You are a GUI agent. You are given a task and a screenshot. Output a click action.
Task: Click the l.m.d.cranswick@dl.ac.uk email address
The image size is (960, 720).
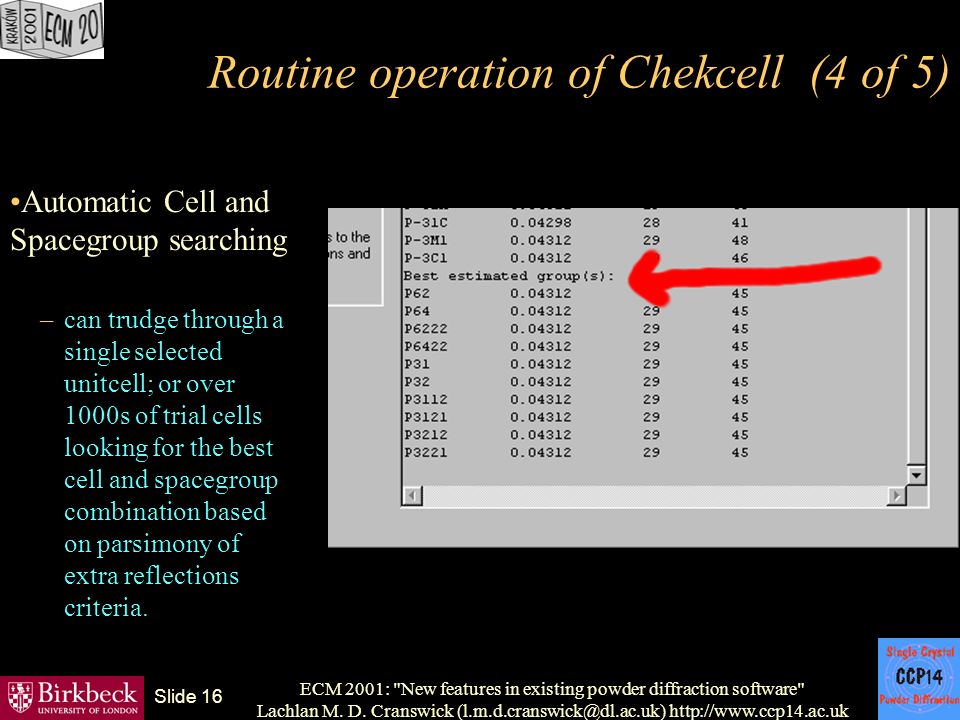(x=561, y=711)
